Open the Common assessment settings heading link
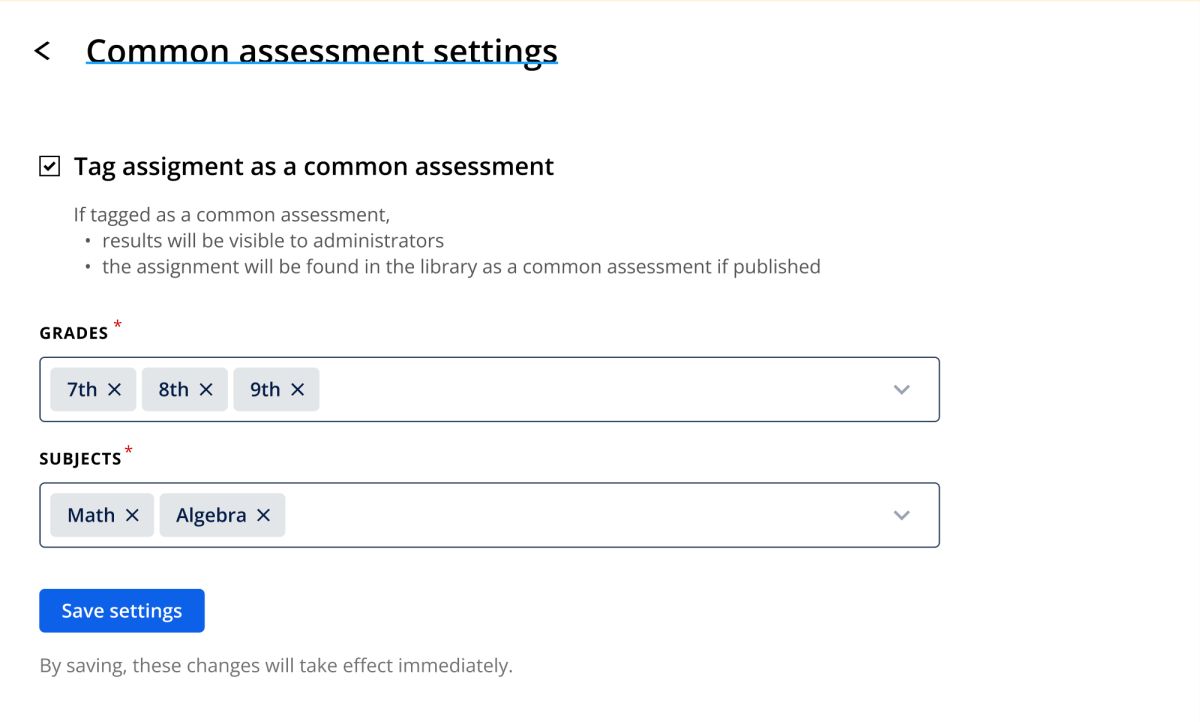 pyautogui.click(x=321, y=51)
